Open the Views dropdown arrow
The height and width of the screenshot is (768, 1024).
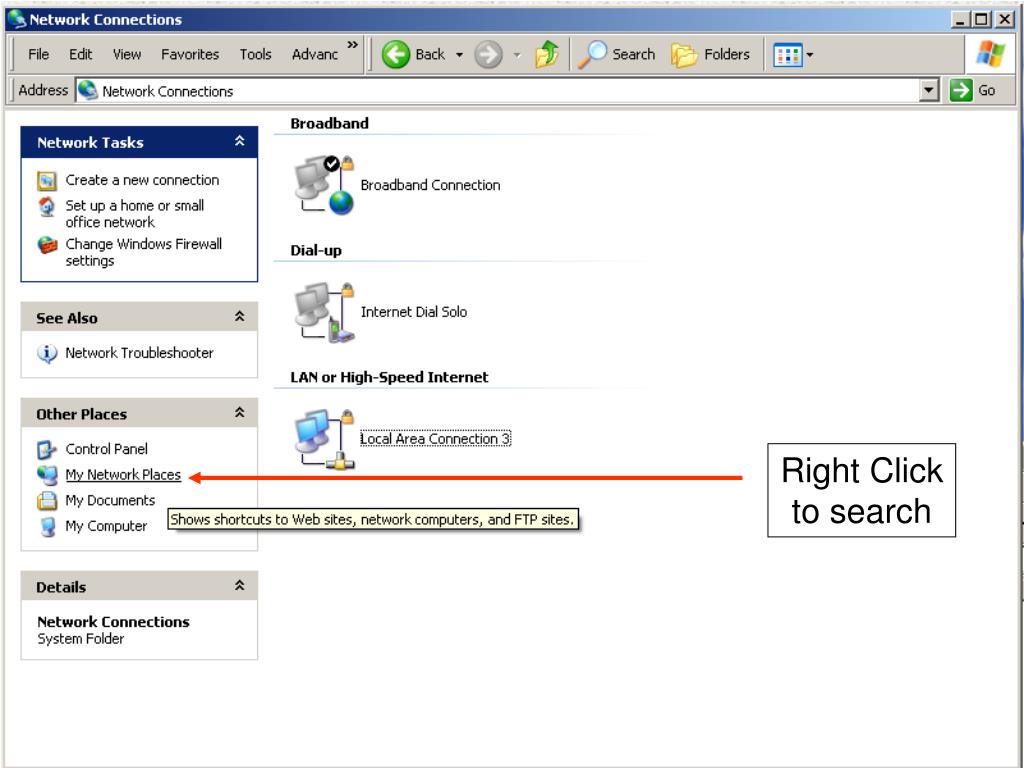pos(810,55)
